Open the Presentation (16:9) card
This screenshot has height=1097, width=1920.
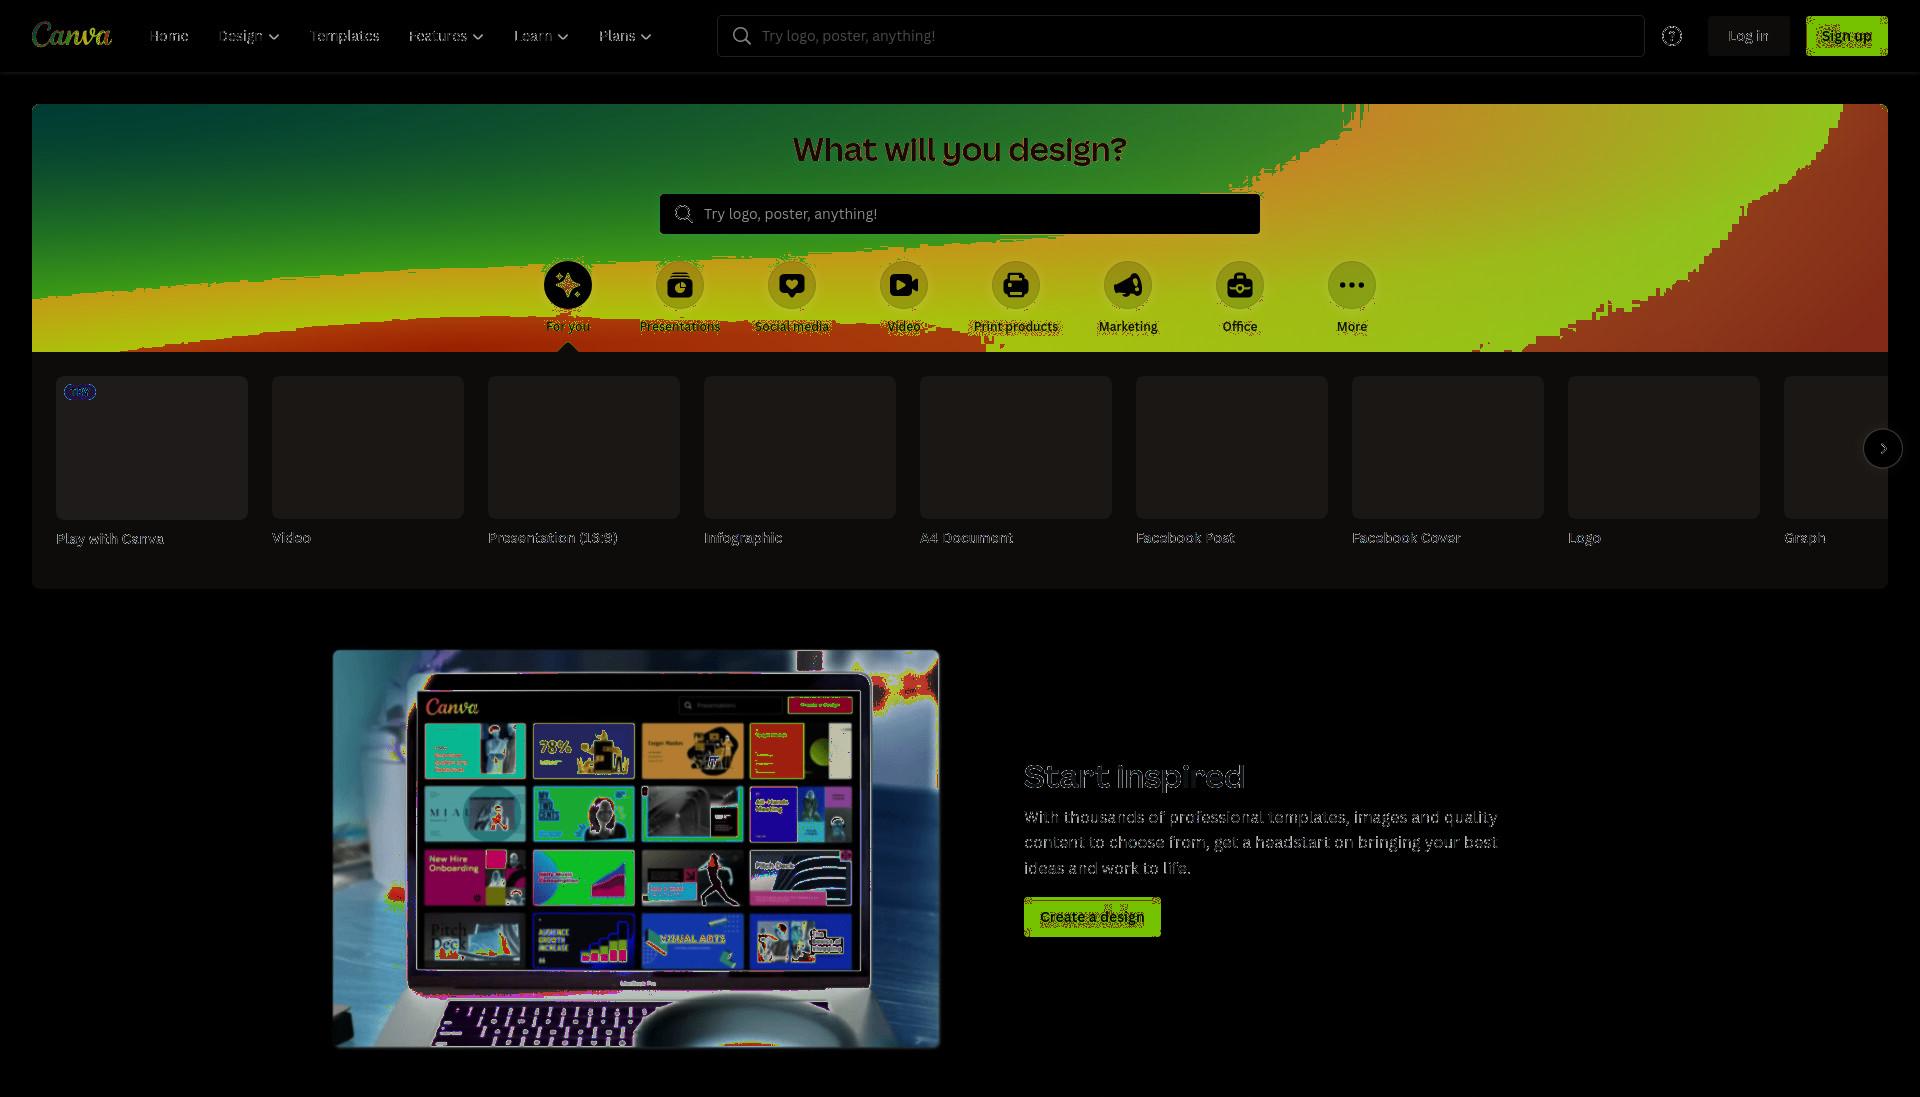584,447
